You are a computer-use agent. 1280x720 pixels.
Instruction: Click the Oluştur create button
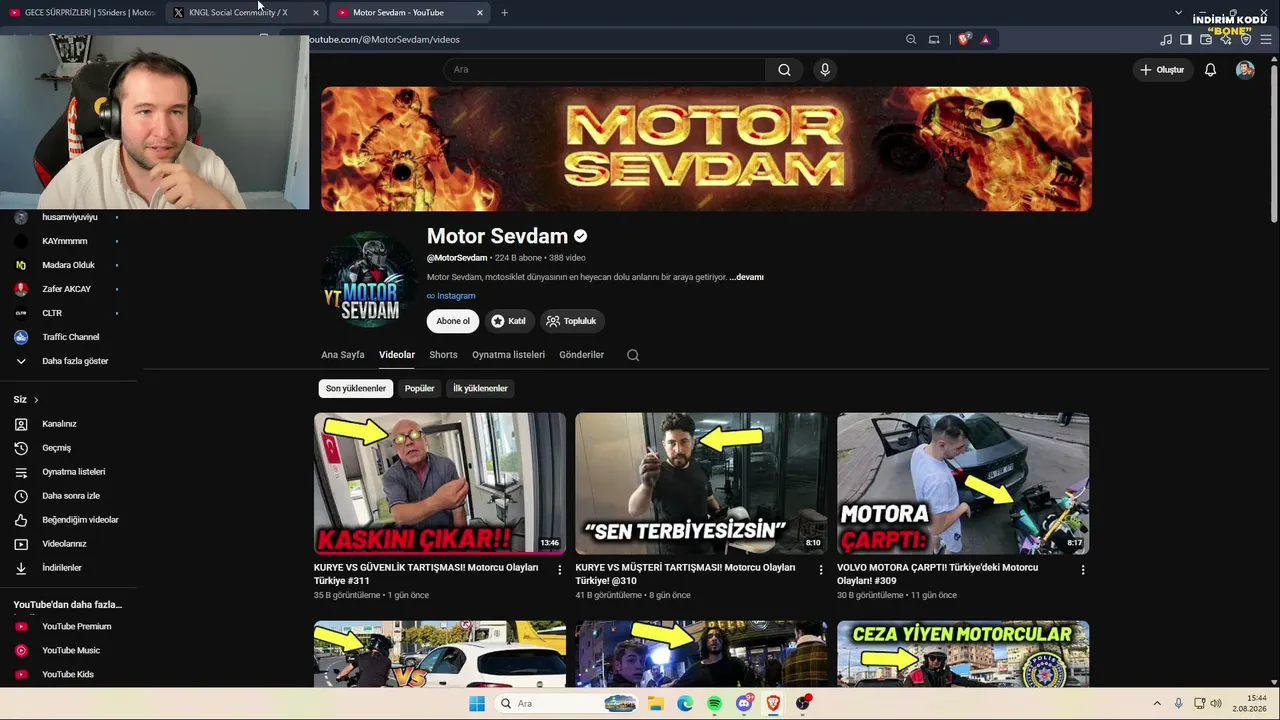pos(1162,70)
